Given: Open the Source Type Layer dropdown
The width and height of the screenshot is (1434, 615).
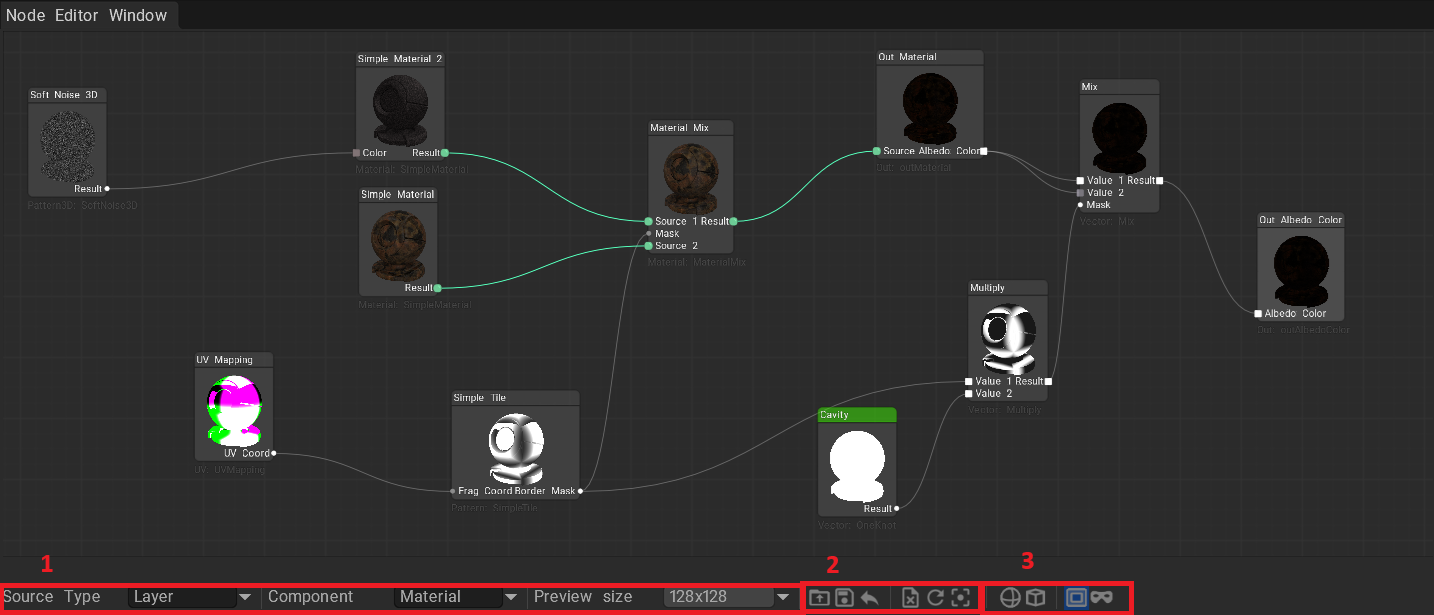Looking at the screenshot, I should pyautogui.click(x=192, y=597).
